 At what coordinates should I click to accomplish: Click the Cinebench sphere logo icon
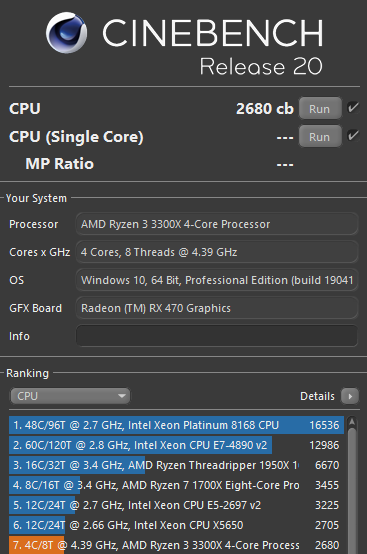66,33
